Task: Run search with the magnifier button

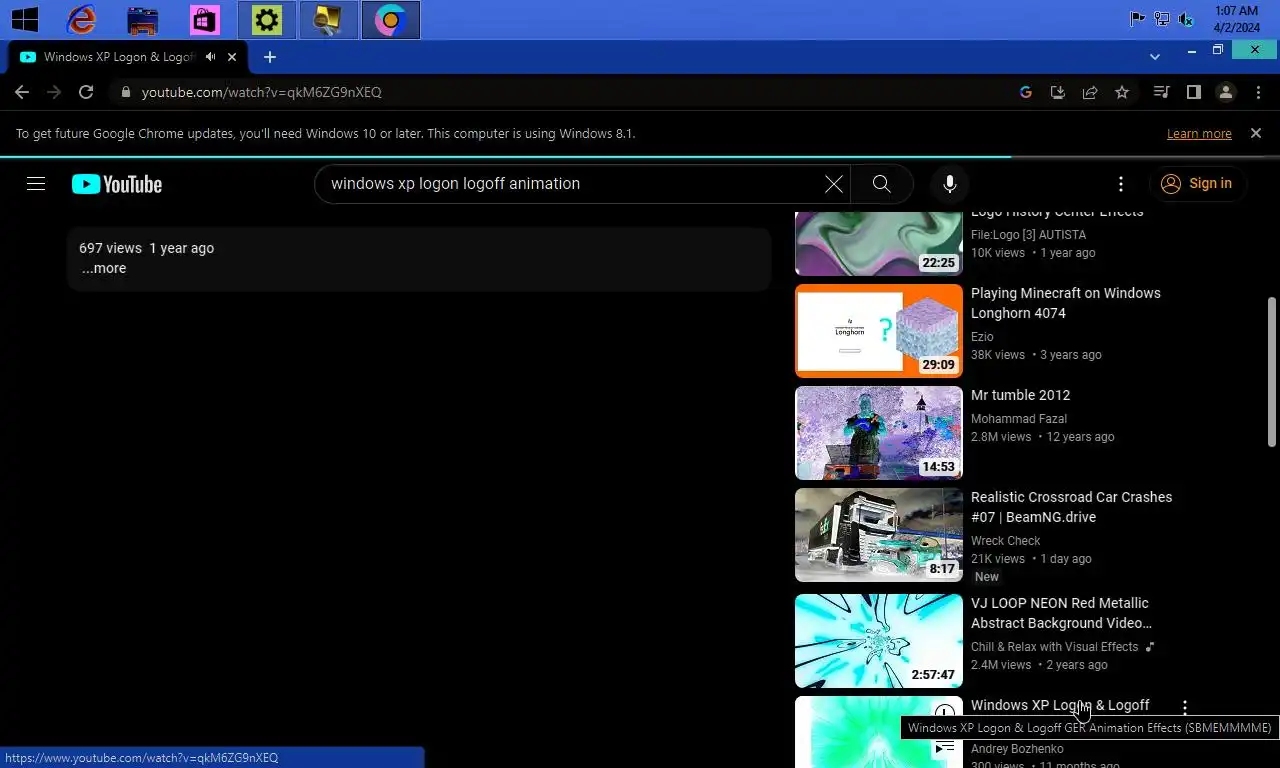Action: click(881, 184)
